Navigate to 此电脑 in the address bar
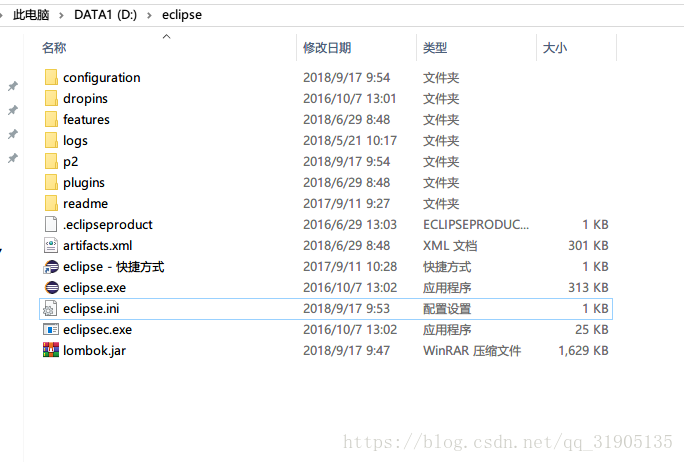The width and height of the screenshot is (684, 462). (x=31, y=15)
